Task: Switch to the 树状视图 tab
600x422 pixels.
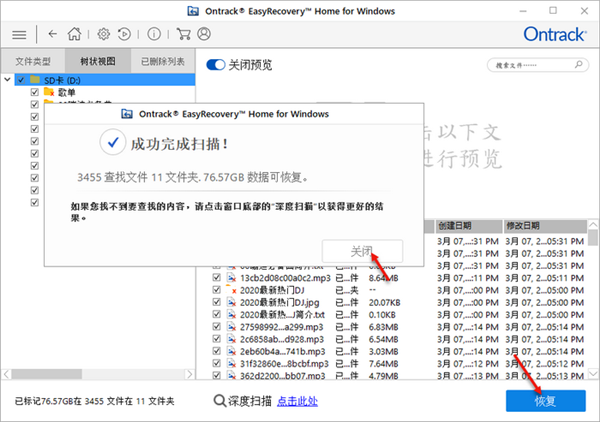Action: pos(98,61)
